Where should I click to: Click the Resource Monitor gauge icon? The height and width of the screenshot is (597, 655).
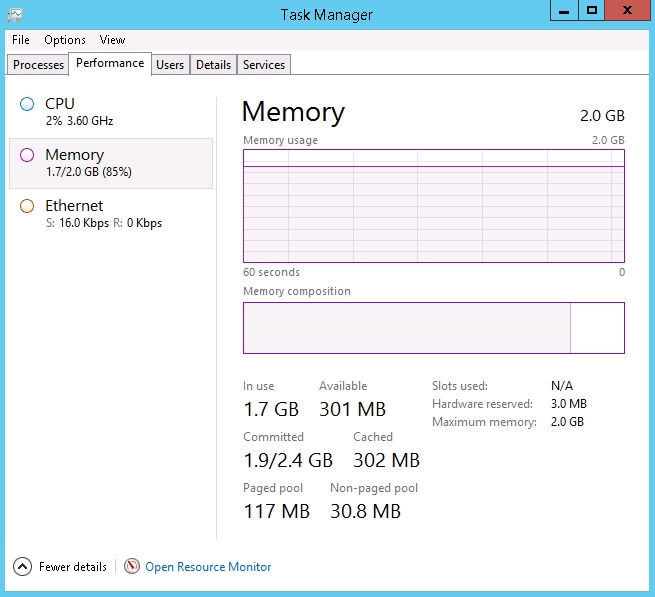pos(132,567)
